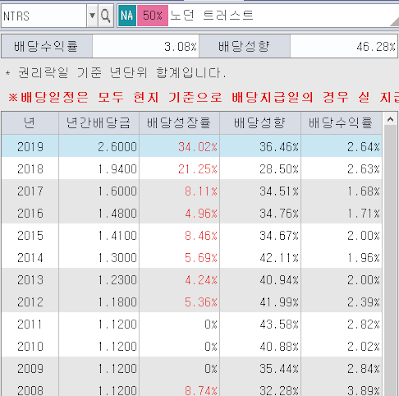Click the stock name 노던 트러스트
The height and width of the screenshot is (396, 399).
click(212, 16)
